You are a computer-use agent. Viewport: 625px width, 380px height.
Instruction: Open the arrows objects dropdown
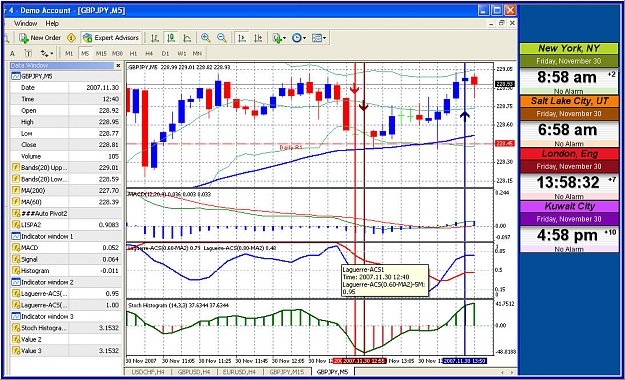click(47, 53)
